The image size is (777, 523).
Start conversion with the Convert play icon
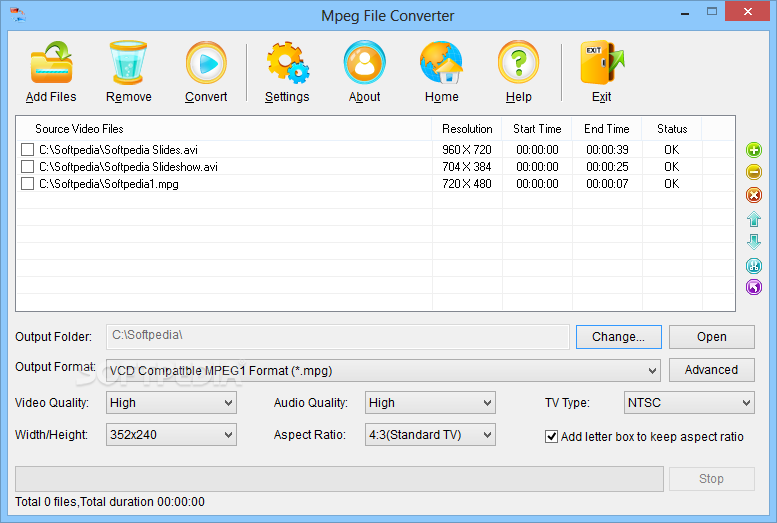tap(206, 63)
